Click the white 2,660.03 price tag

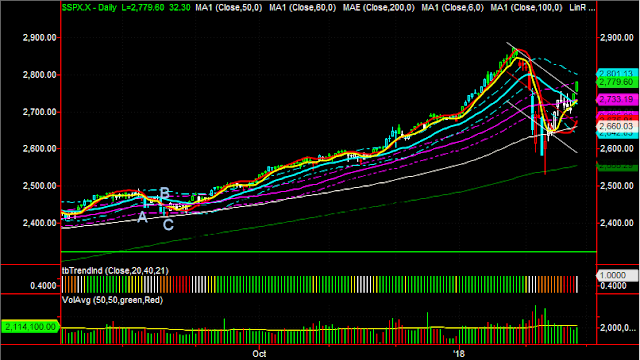pyautogui.click(x=617, y=126)
